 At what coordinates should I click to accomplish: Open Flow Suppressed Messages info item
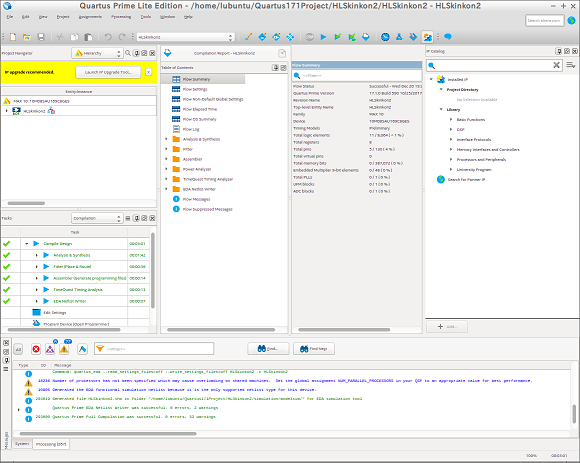pyautogui.click(x=203, y=209)
